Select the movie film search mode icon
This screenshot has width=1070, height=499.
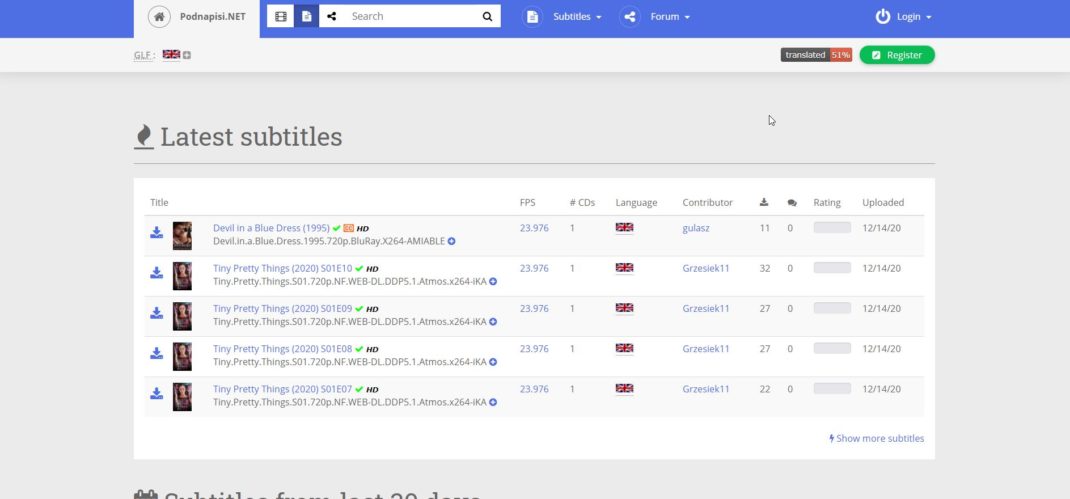coord(280,16)
